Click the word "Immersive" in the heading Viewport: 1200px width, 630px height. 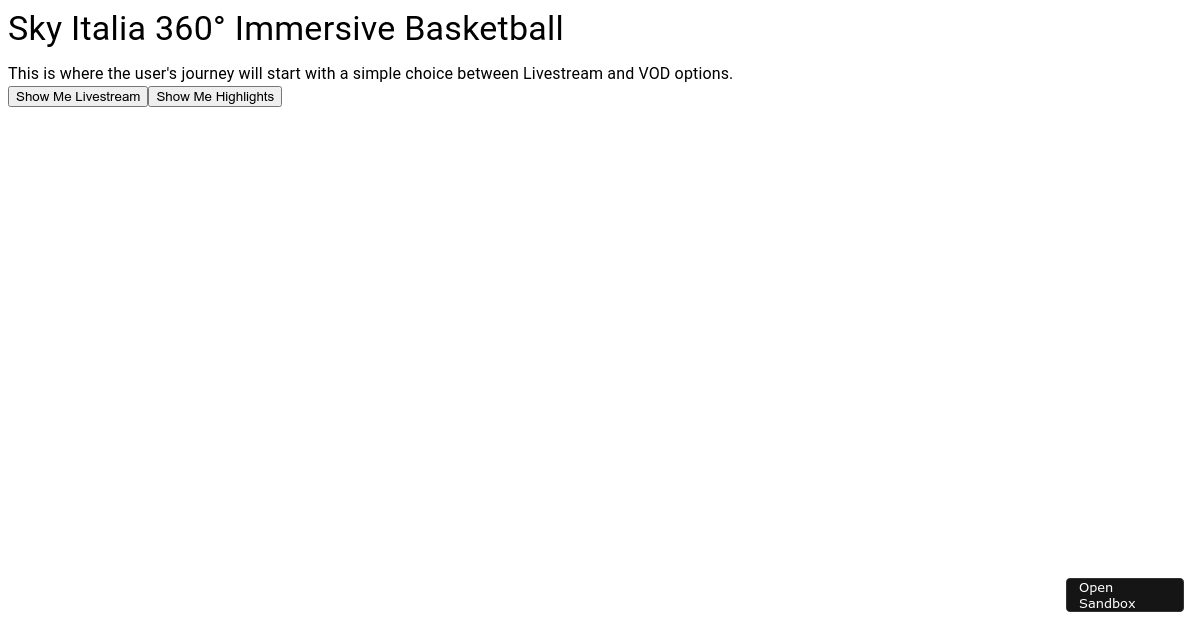pyautogui.click(x=315, y=29)
